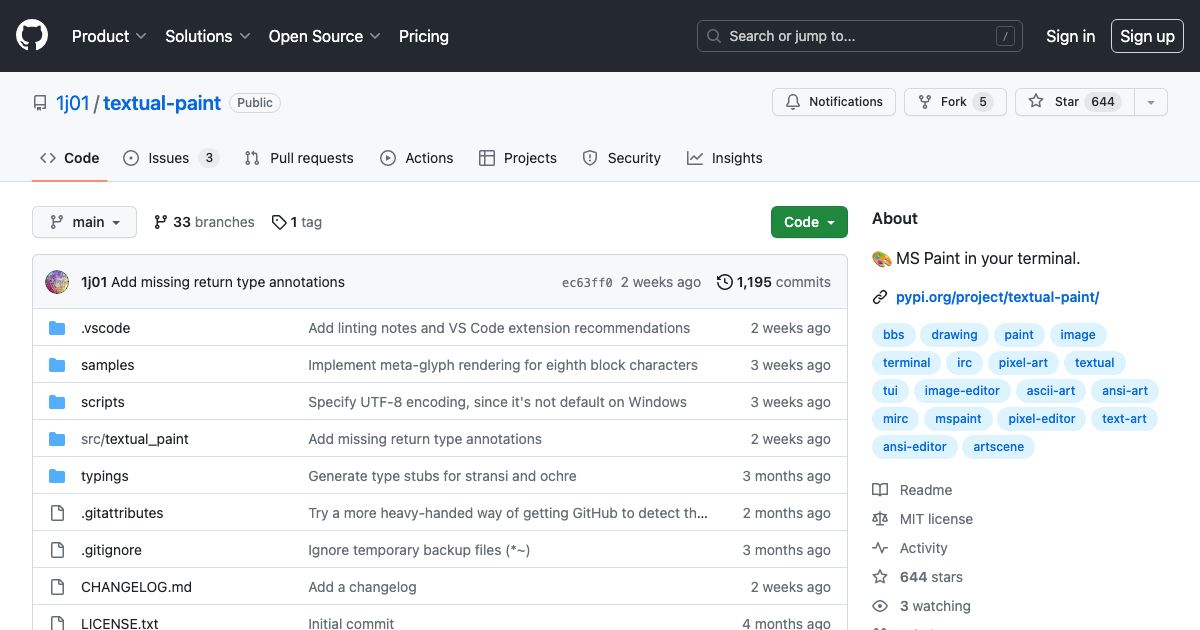The width and height of the screenshot is (1200, 630).
Task: Click the fork icon on Fork button
Action: pos(925,101)
